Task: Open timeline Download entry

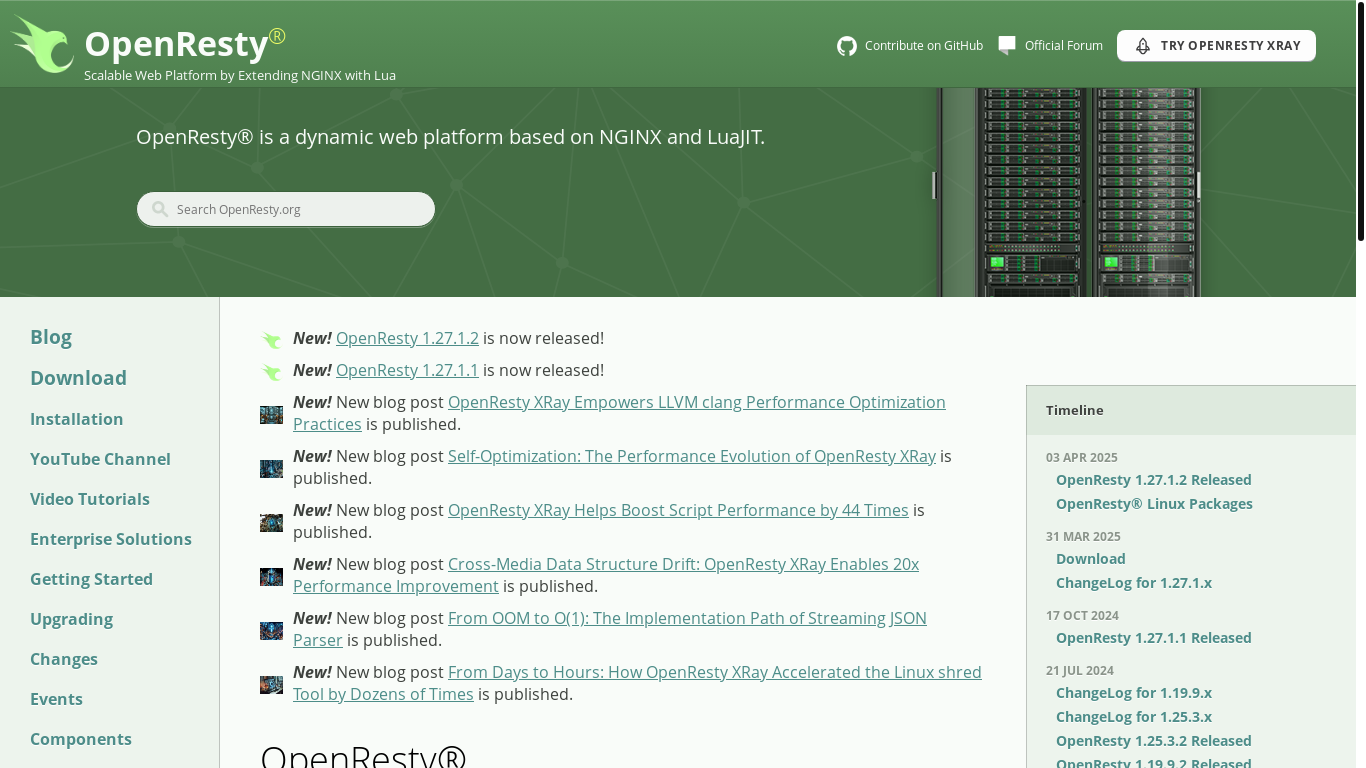Action: coord(1090,559)
